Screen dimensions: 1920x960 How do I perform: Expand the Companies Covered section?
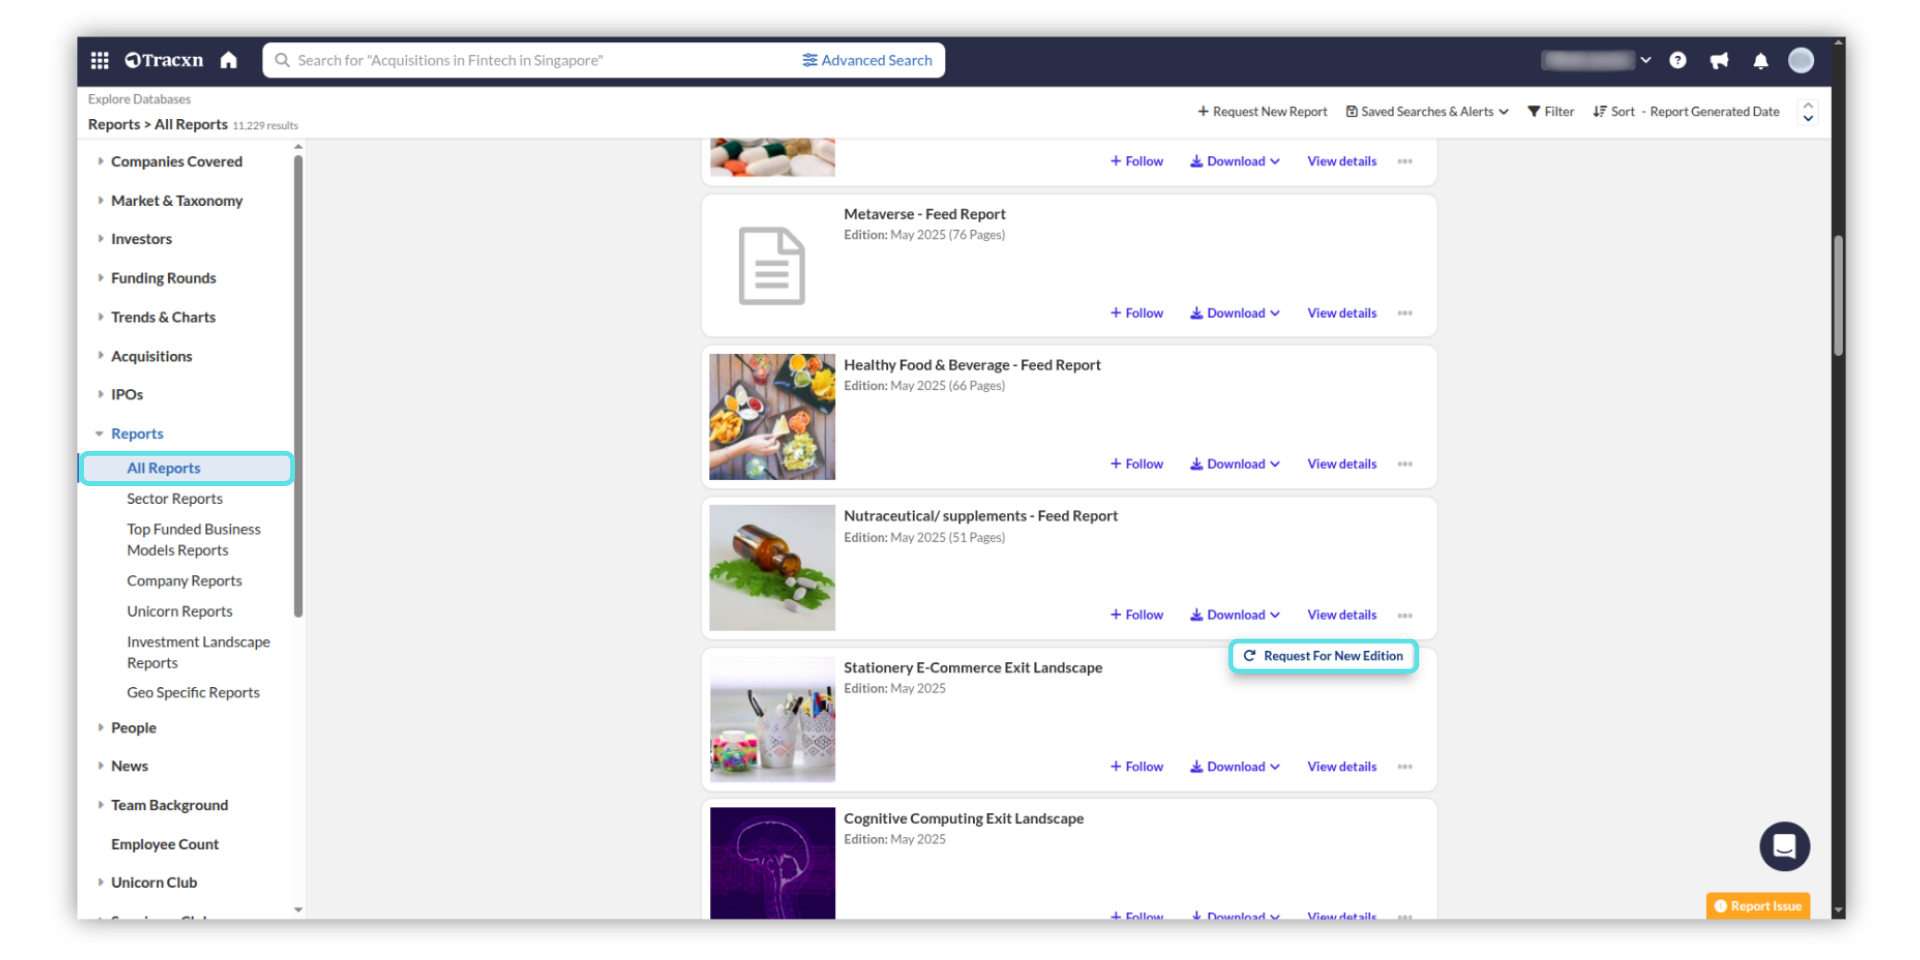(176, 161)
